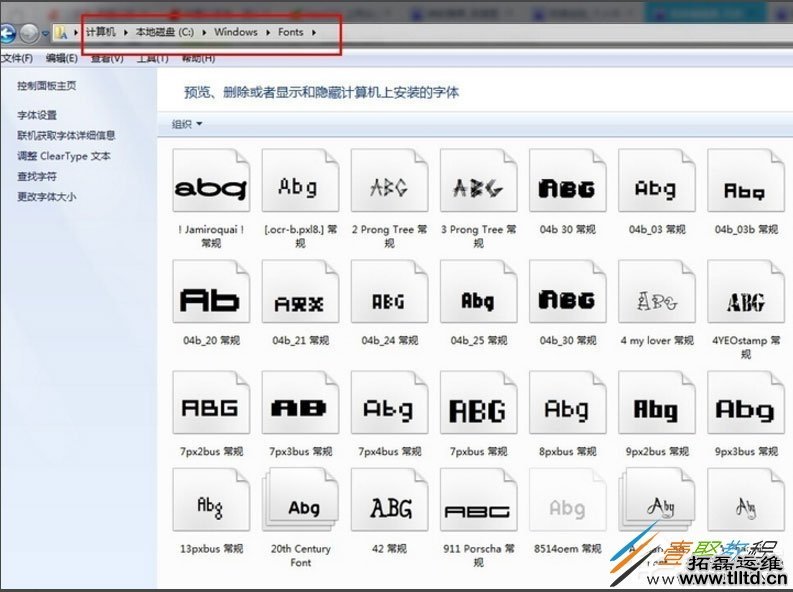Click the 本地磁盘 (C:) breadcrumb segment
Image resolution: width=793 pixels, height=592 pixels.
(164, 32)
